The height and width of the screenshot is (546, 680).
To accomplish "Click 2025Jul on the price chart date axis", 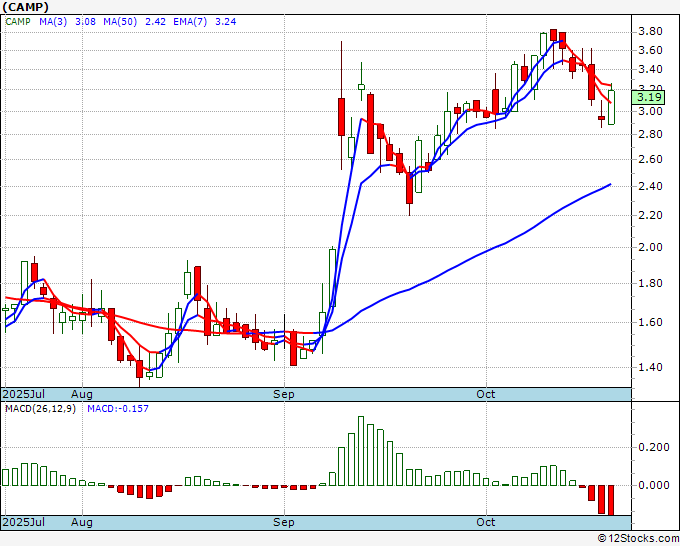I will coord(24,394).
